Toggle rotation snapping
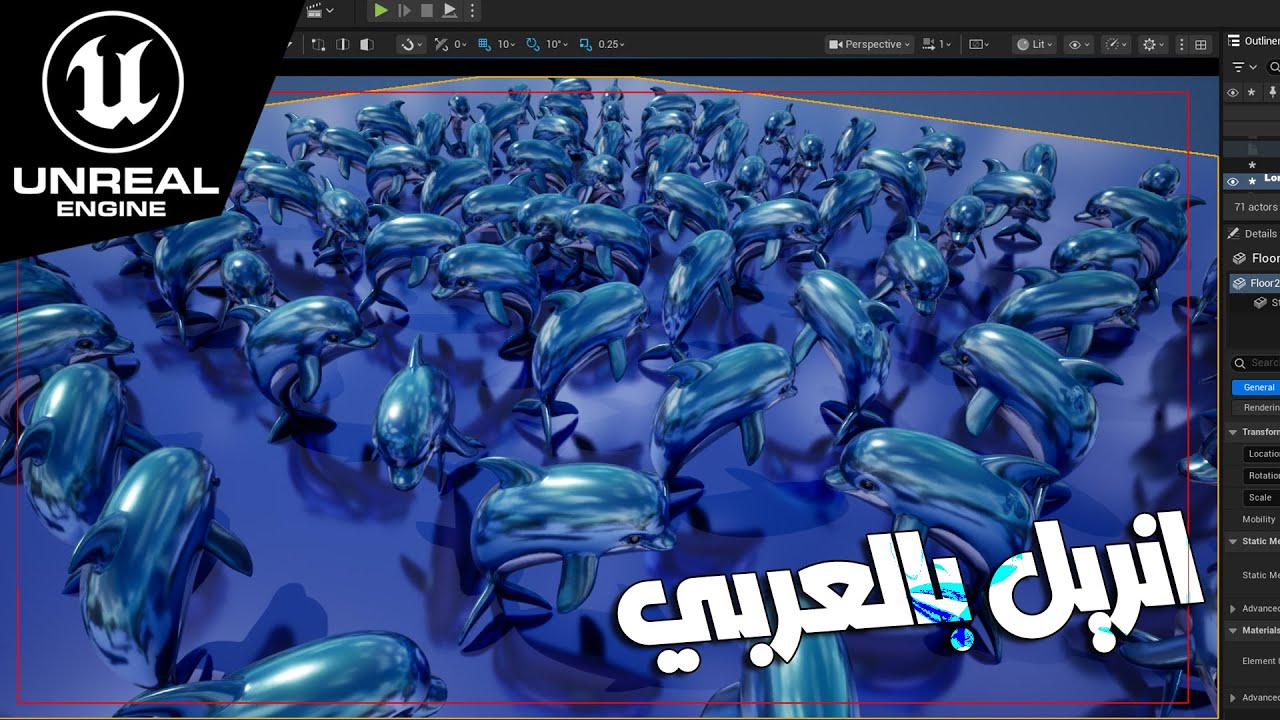The width and height of the screenshot is (1280, 720). point(533,44)
